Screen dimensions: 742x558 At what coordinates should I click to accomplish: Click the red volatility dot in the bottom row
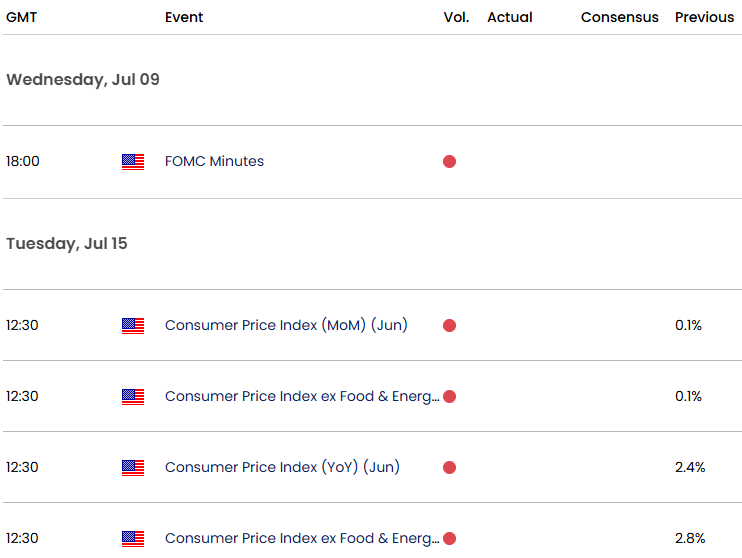pos(450,539)
